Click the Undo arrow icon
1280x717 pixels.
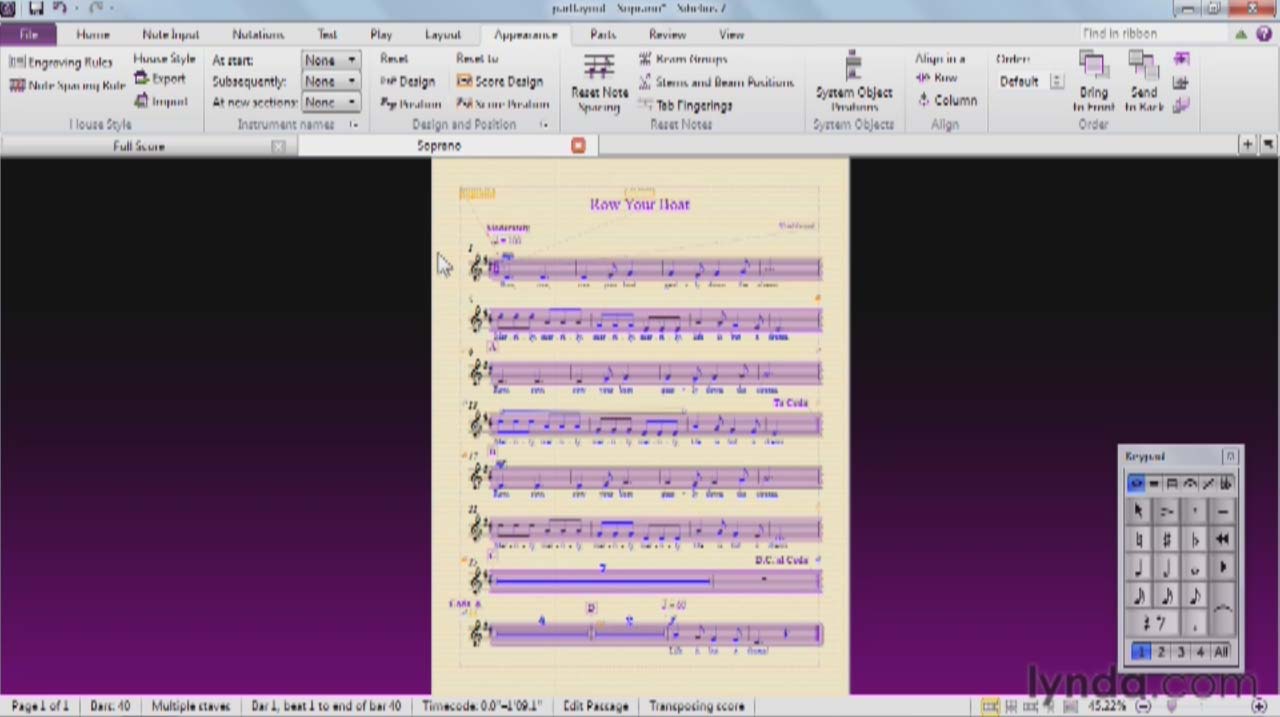[x=60, y=9]
